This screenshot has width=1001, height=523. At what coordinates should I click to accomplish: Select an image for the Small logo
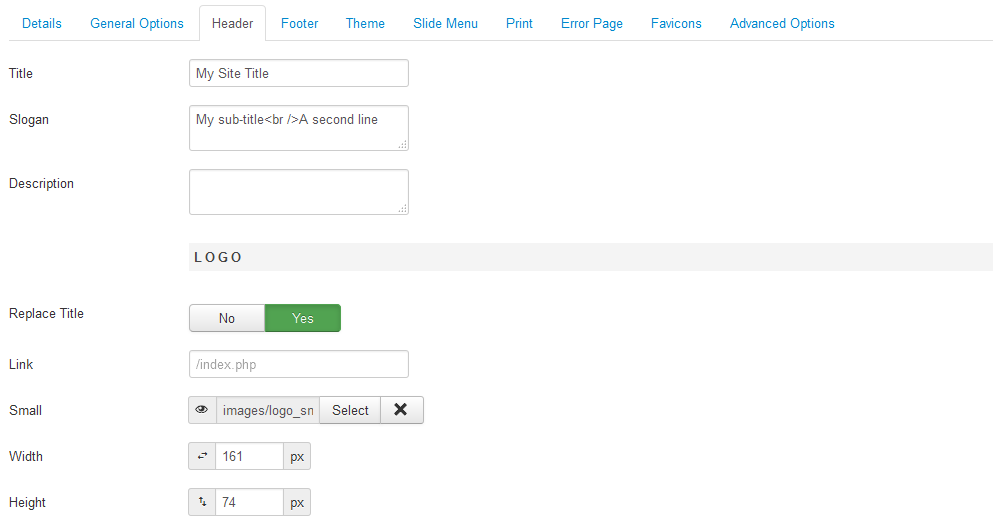click(350, 410)
